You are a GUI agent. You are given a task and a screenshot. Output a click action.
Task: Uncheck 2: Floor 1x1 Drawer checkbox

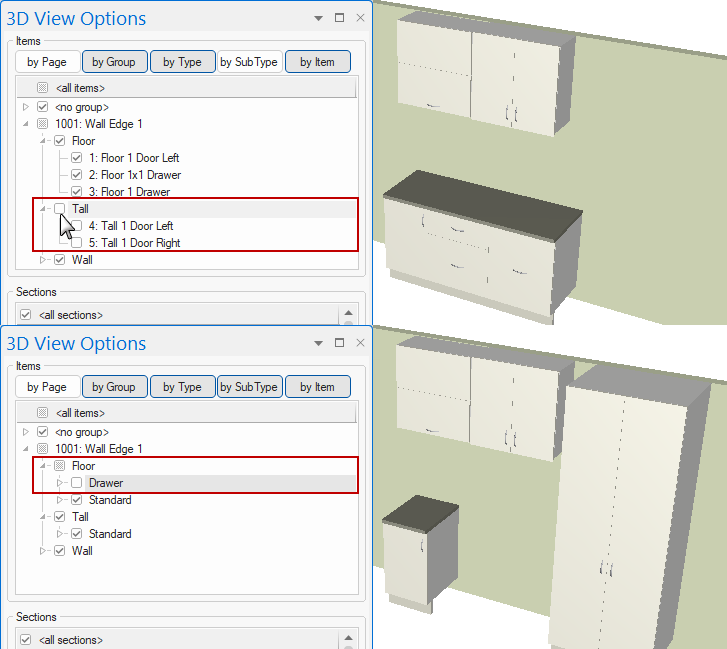coord(77,175)
